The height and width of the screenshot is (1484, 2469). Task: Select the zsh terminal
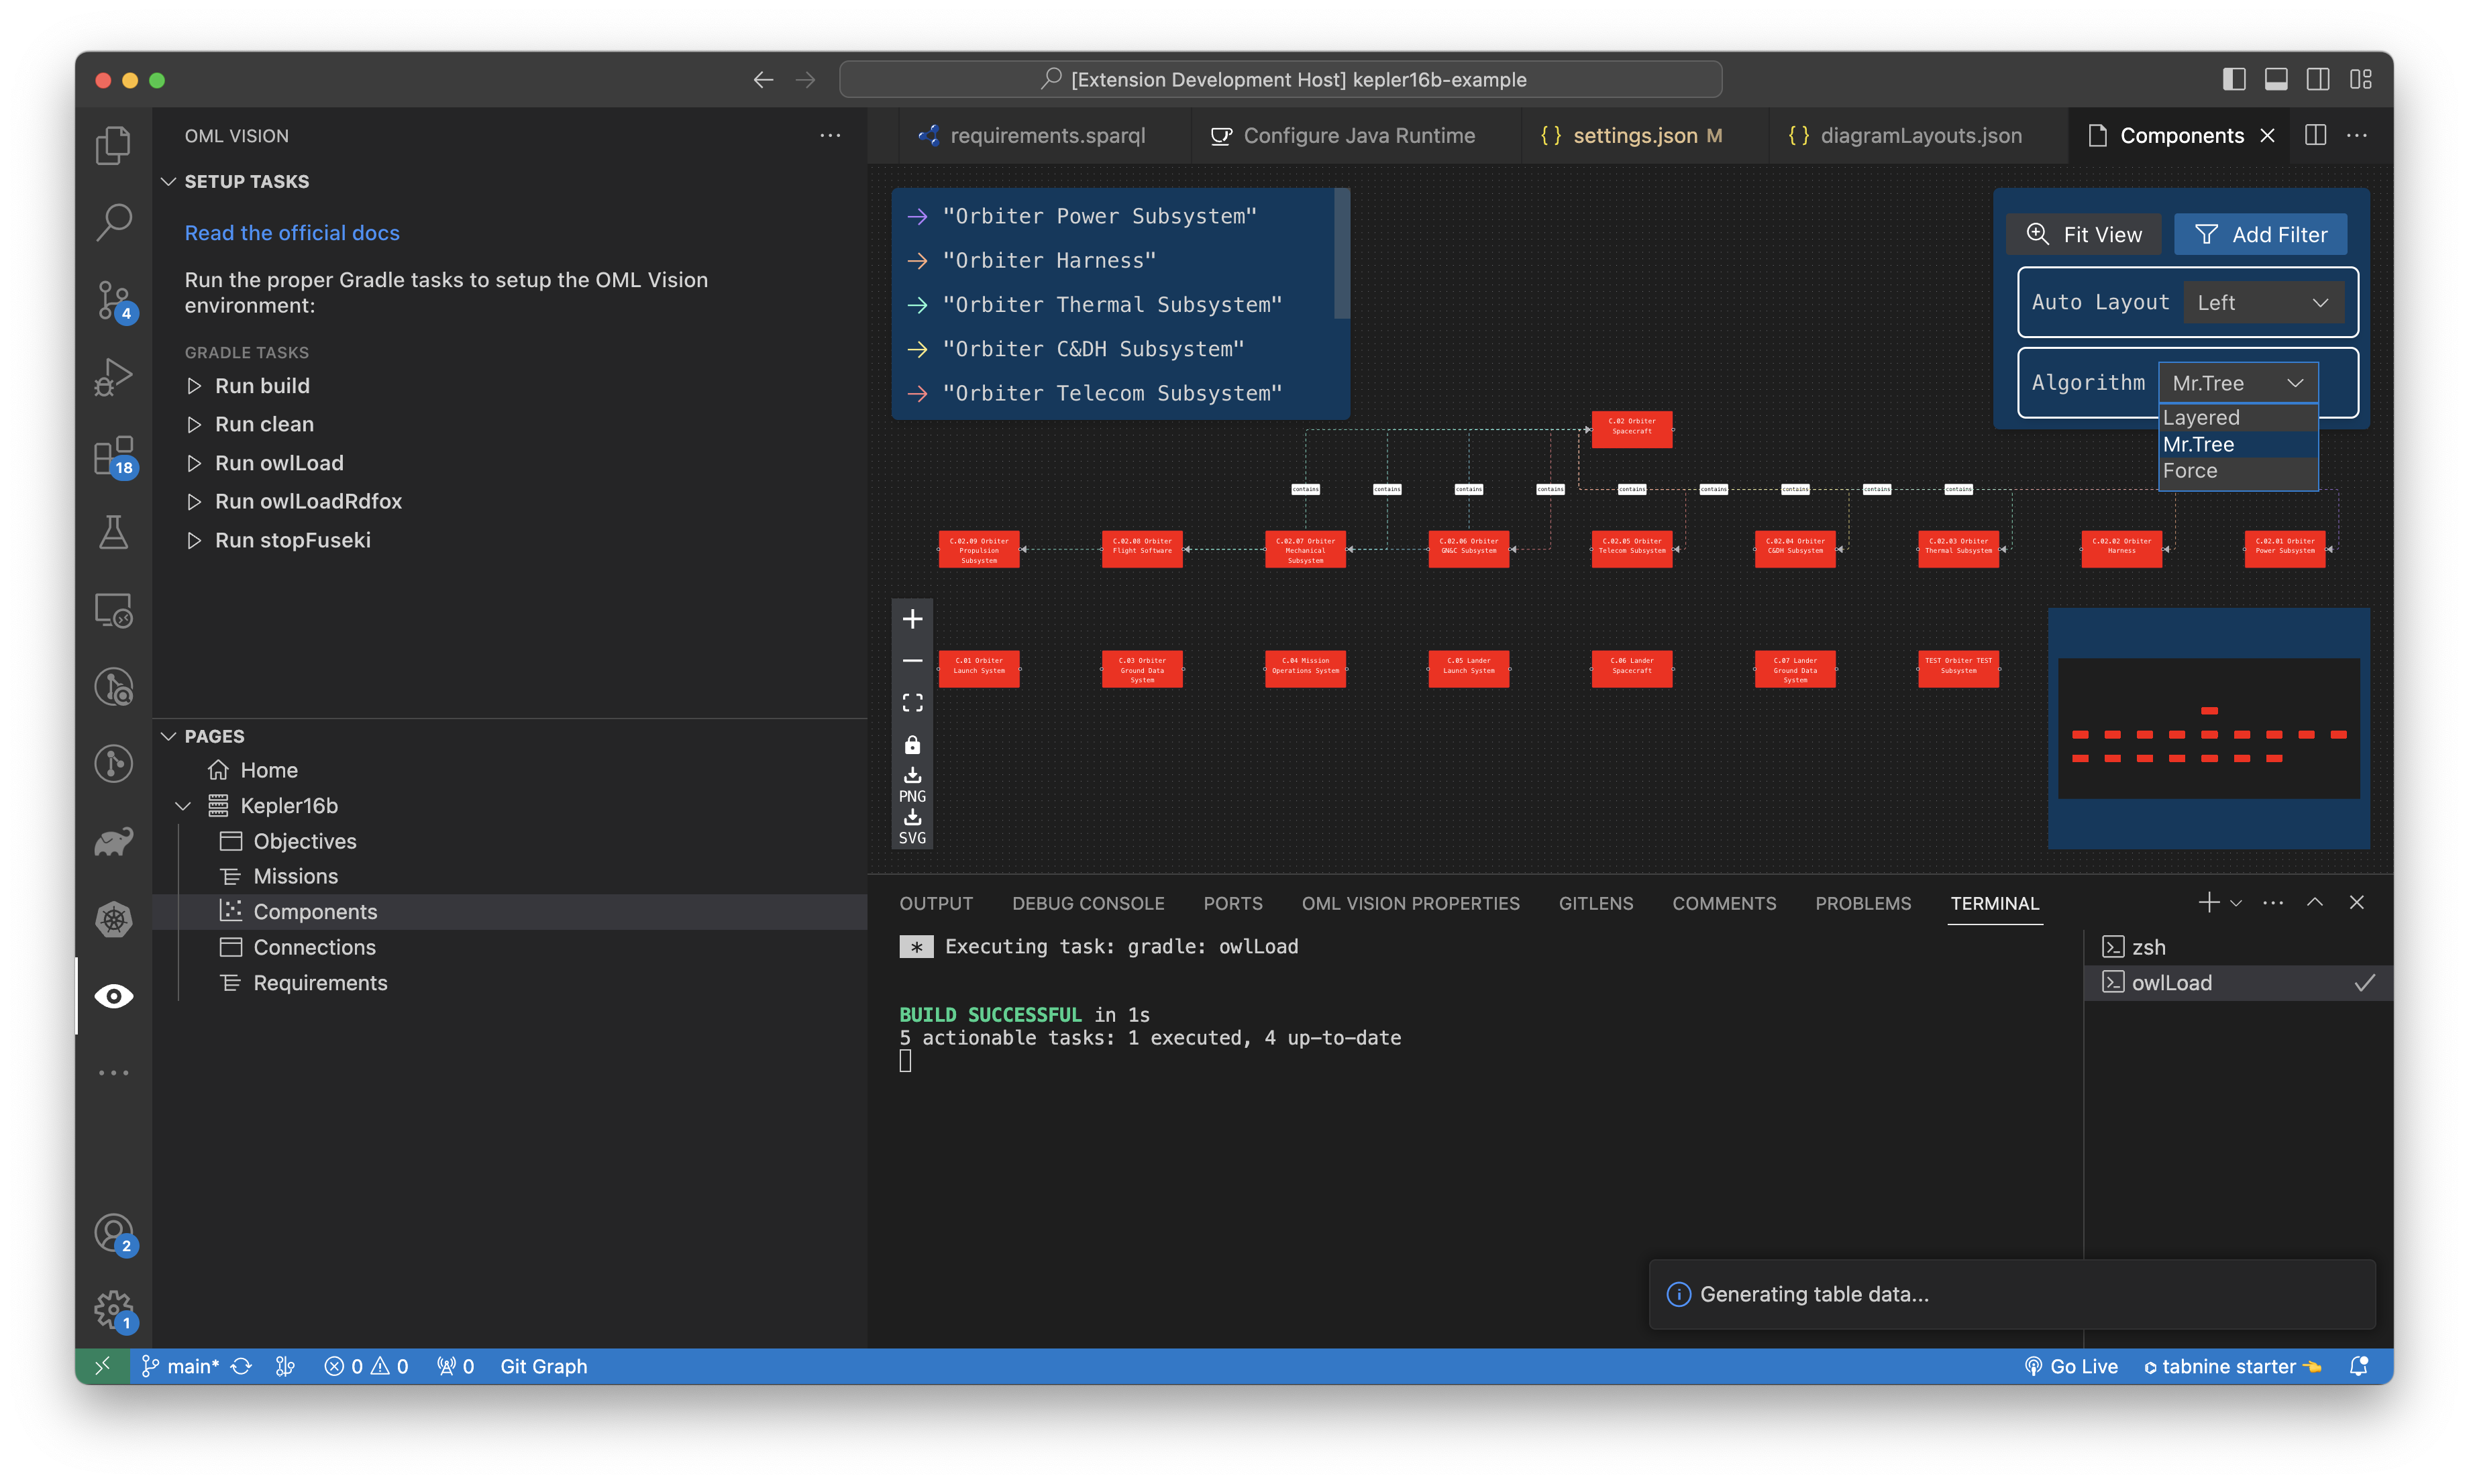point(2238,947)
